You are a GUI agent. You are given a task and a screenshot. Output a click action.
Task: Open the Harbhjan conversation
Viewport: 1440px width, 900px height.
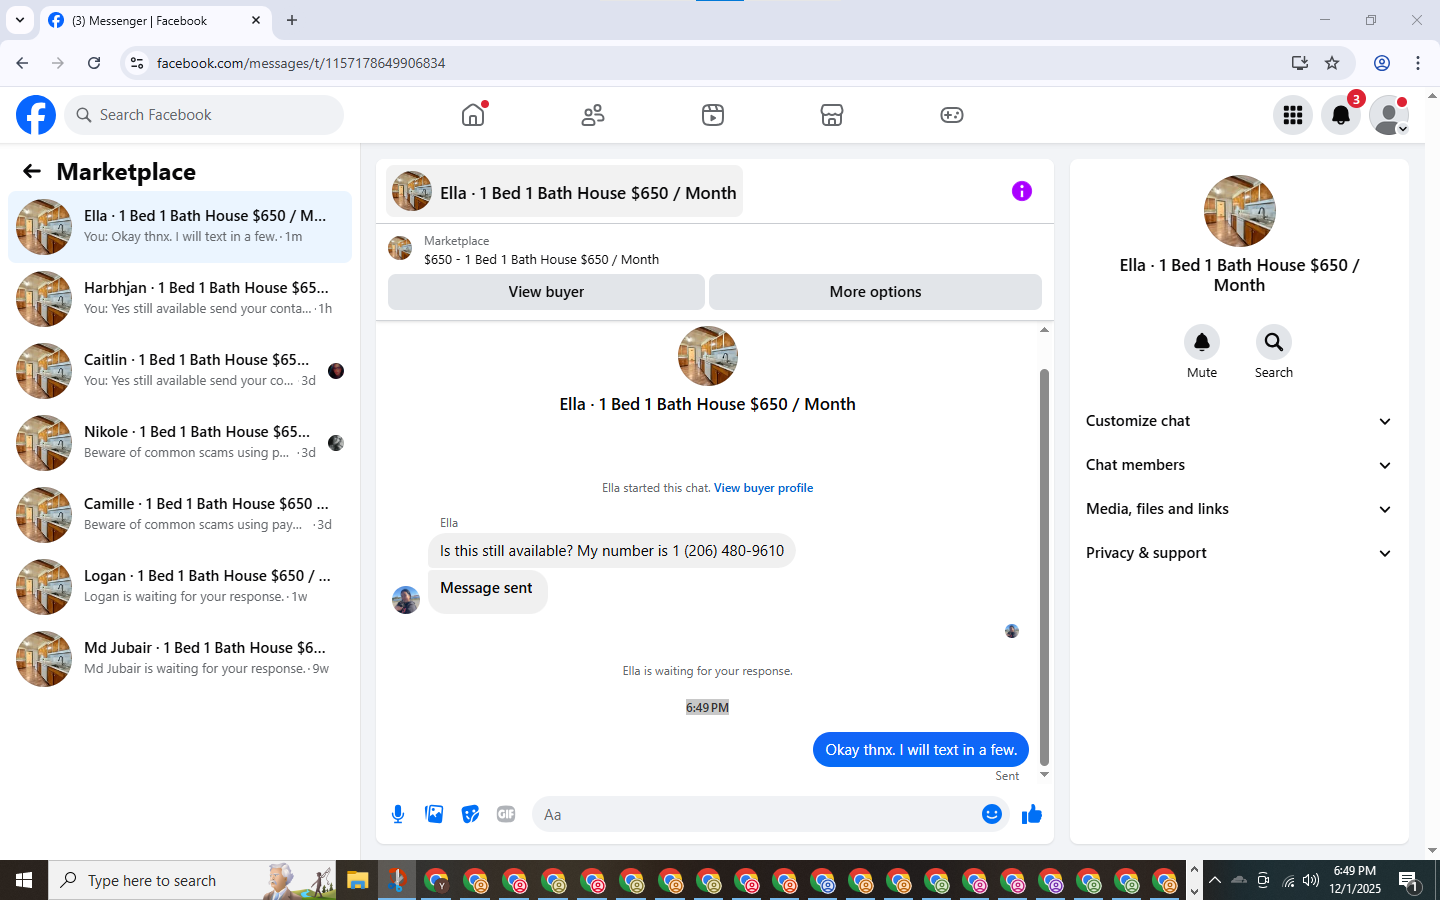180,299
